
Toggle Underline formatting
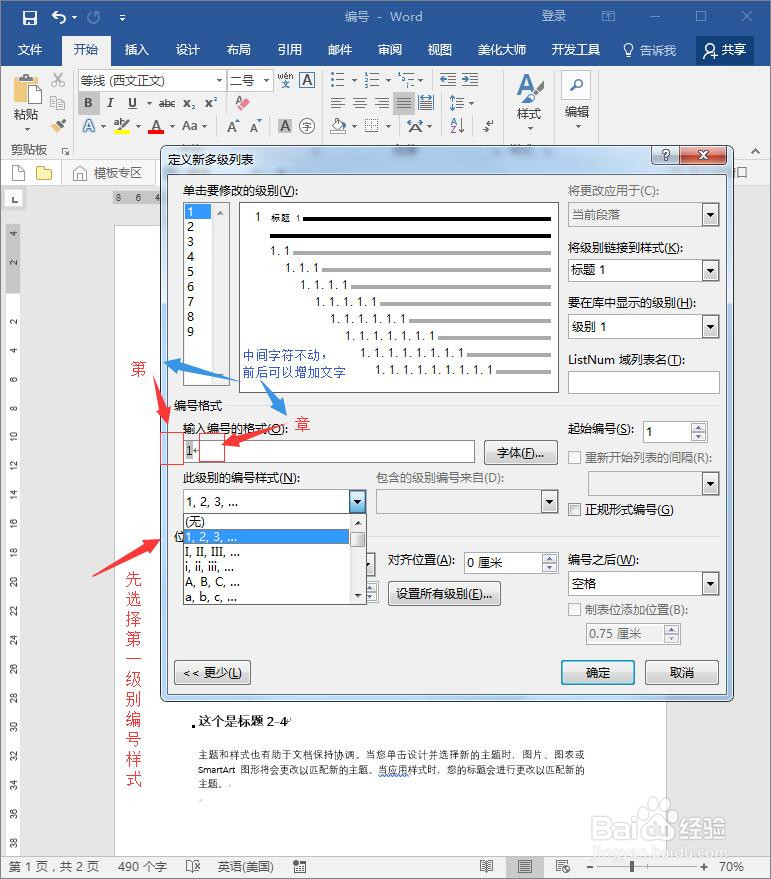[132, 103]
